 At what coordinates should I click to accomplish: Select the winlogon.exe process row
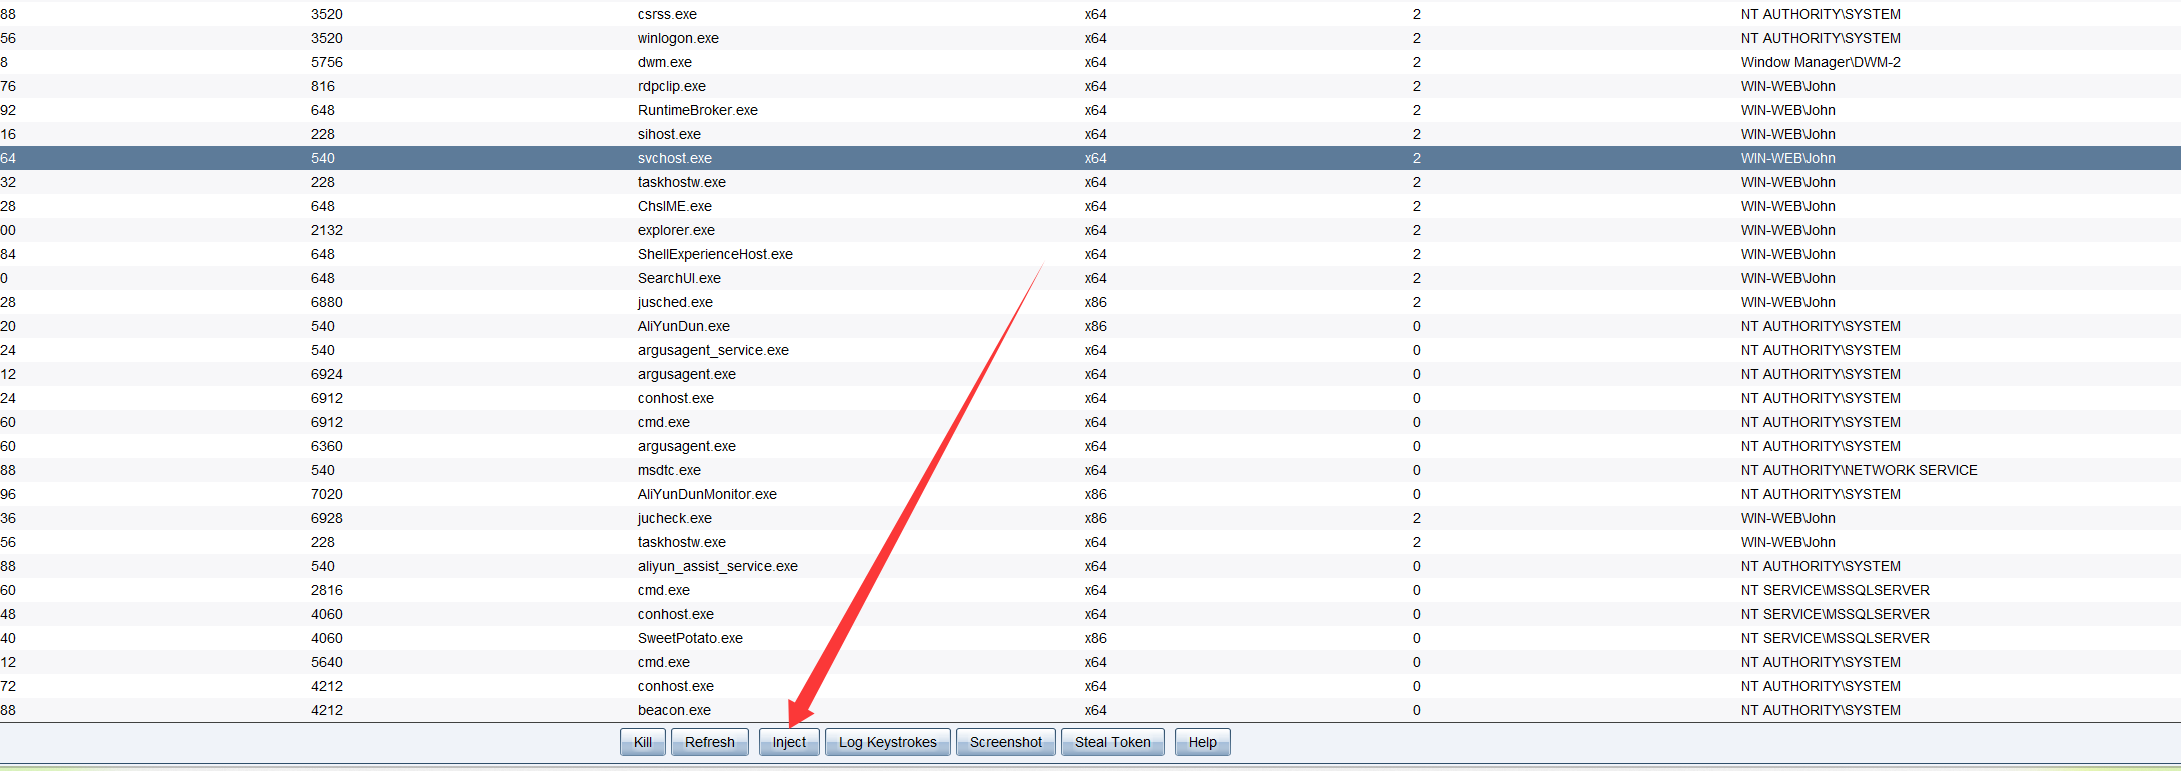[678, 38]
